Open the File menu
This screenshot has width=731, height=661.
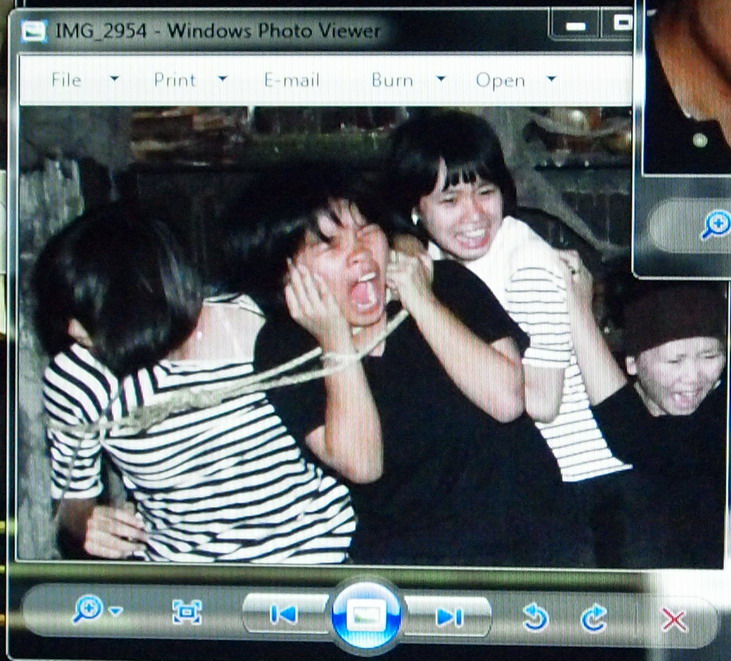[x=66, y=80]
